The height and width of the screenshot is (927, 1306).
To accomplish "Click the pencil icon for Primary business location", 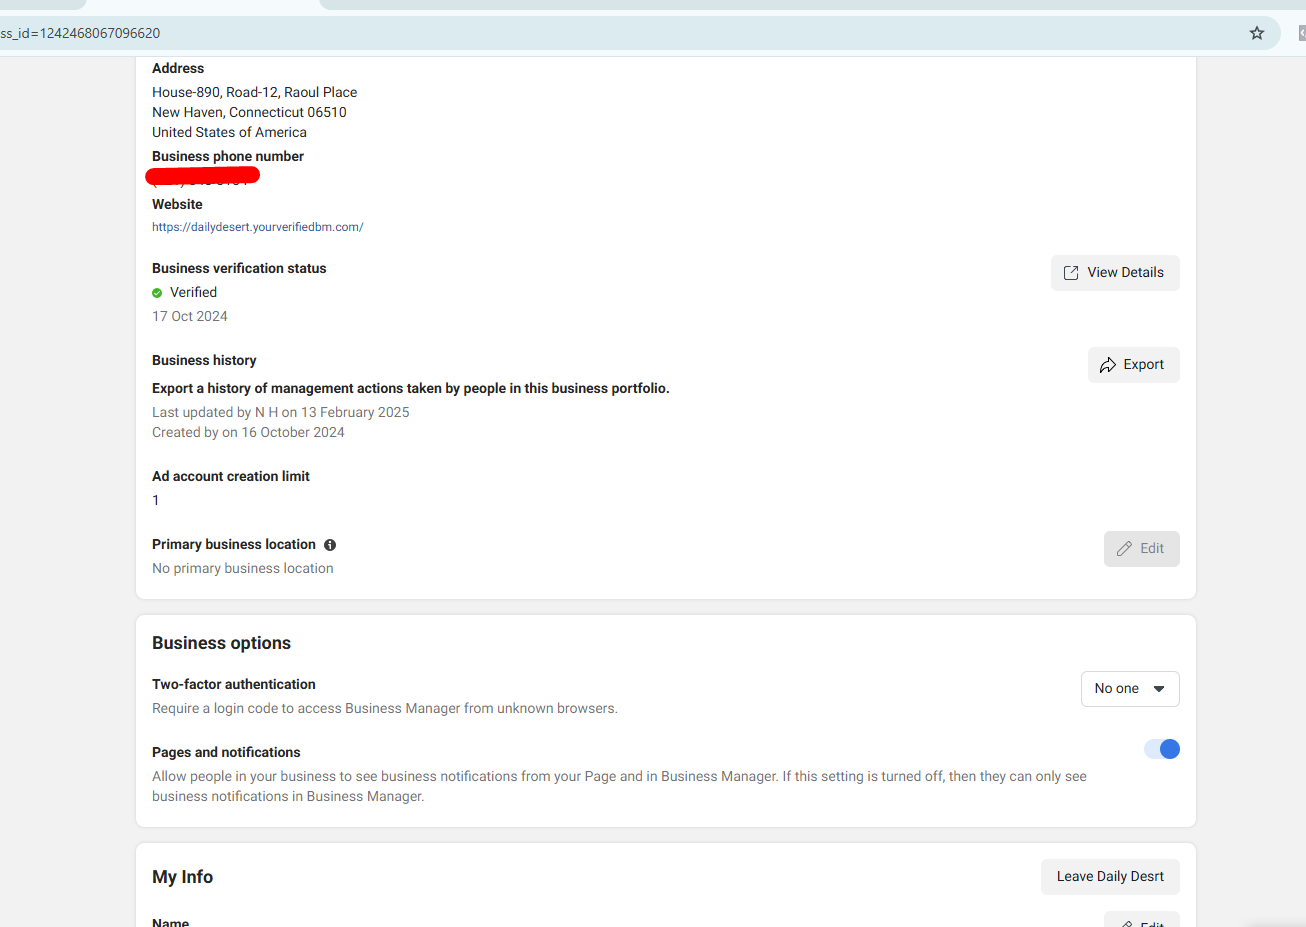I will (x=1124, y=549).
